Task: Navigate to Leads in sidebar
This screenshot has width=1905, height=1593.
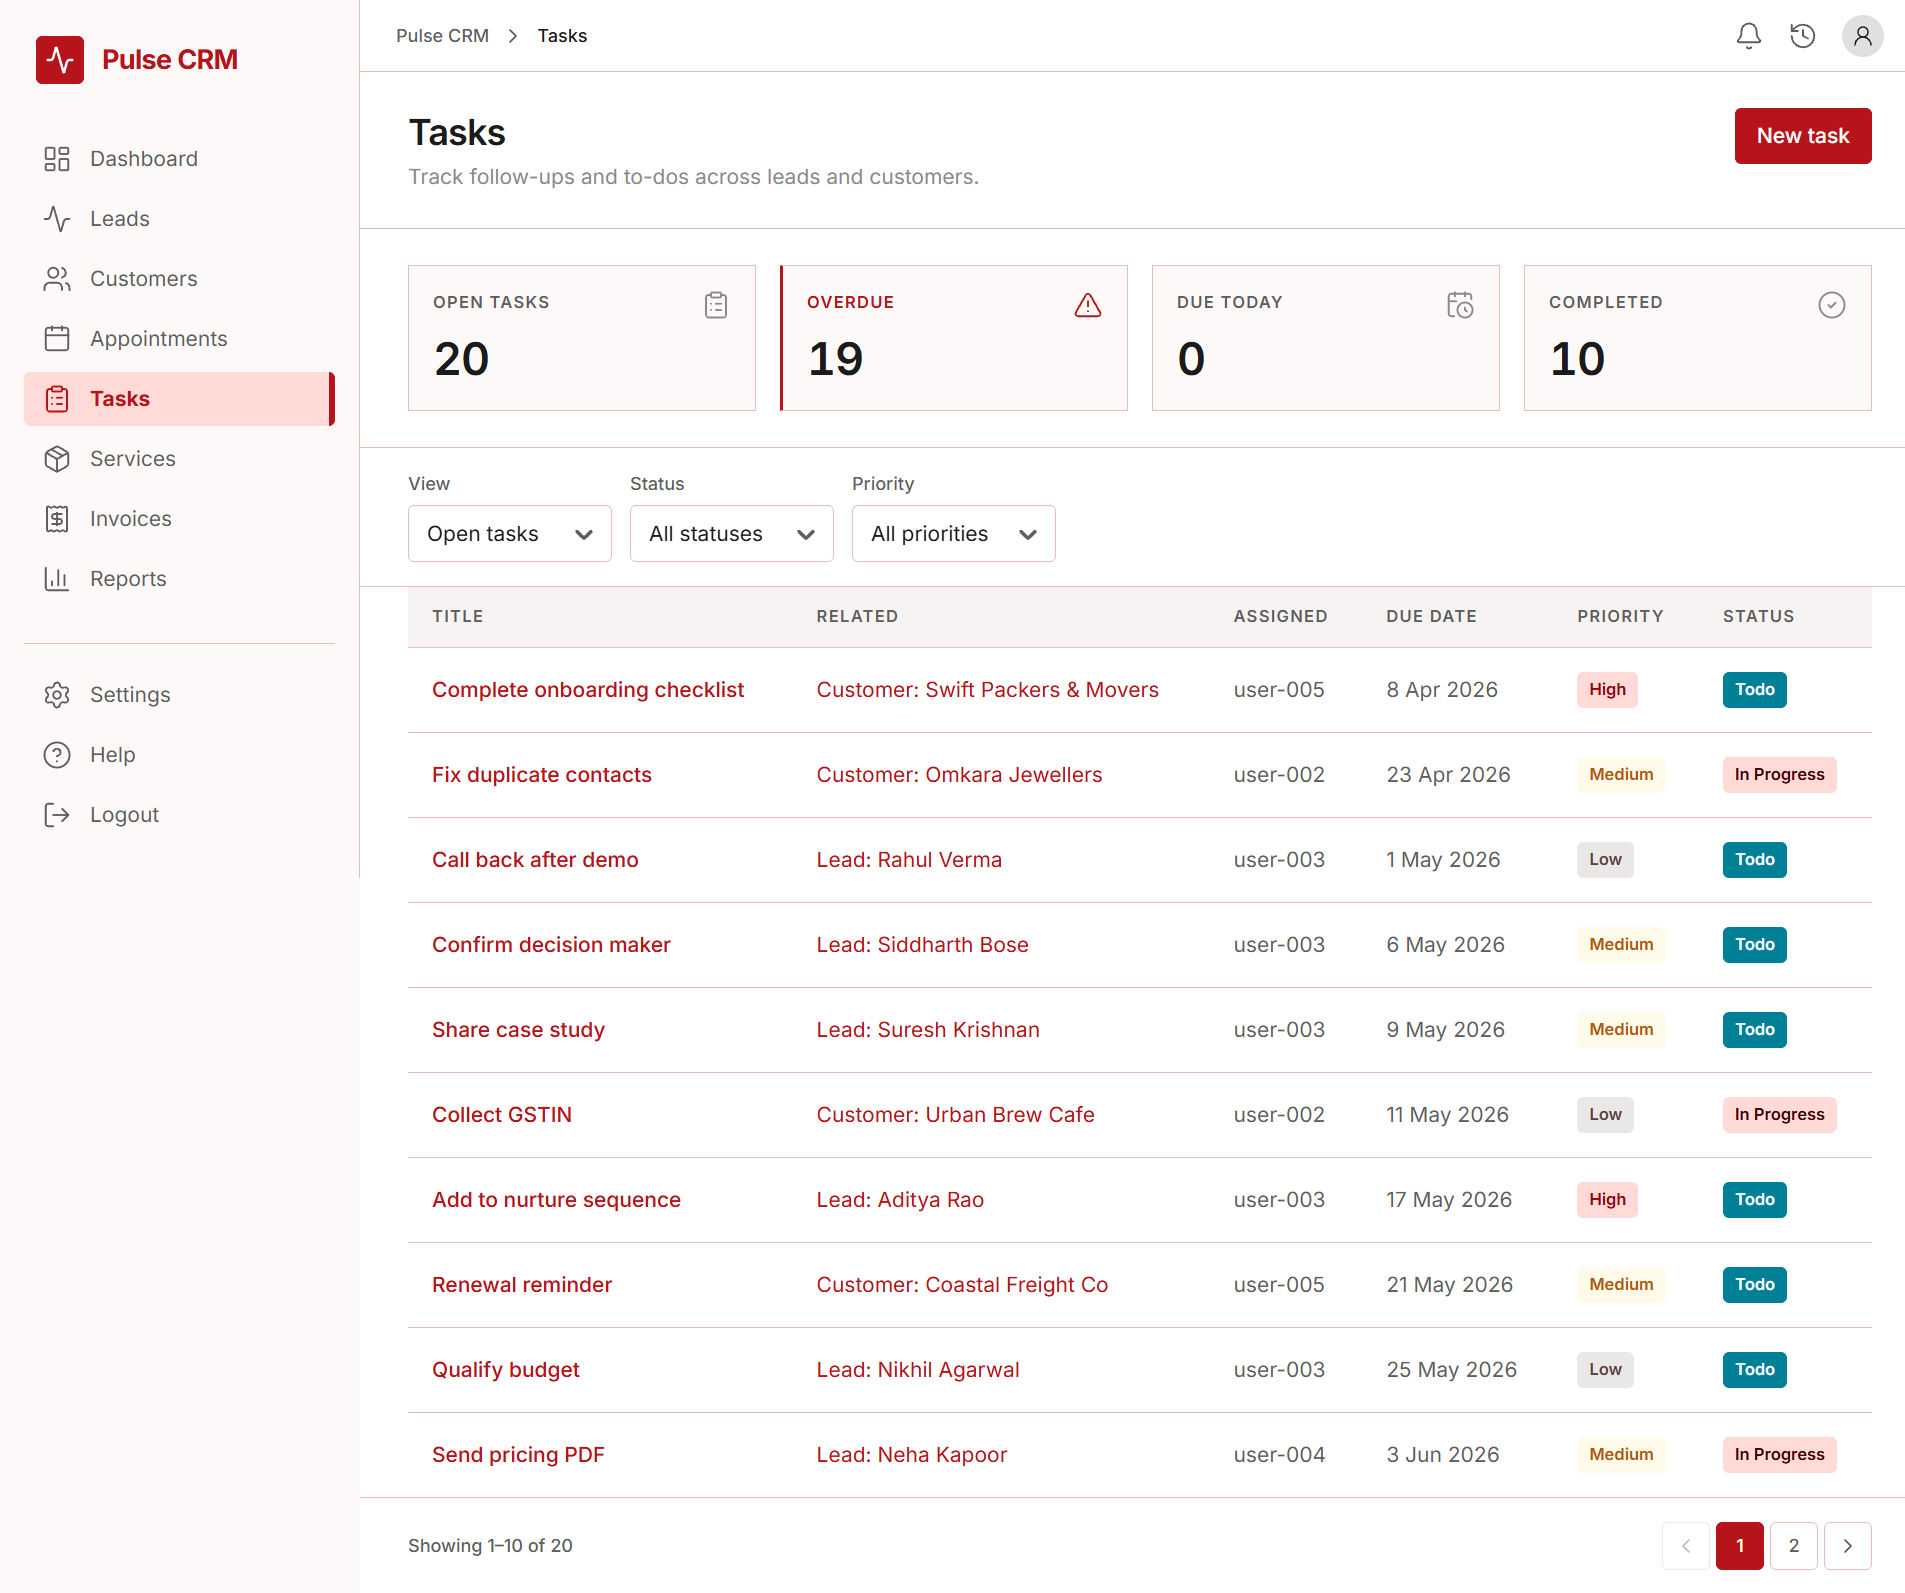Action: pyautogui.click(x=179, y=219)
